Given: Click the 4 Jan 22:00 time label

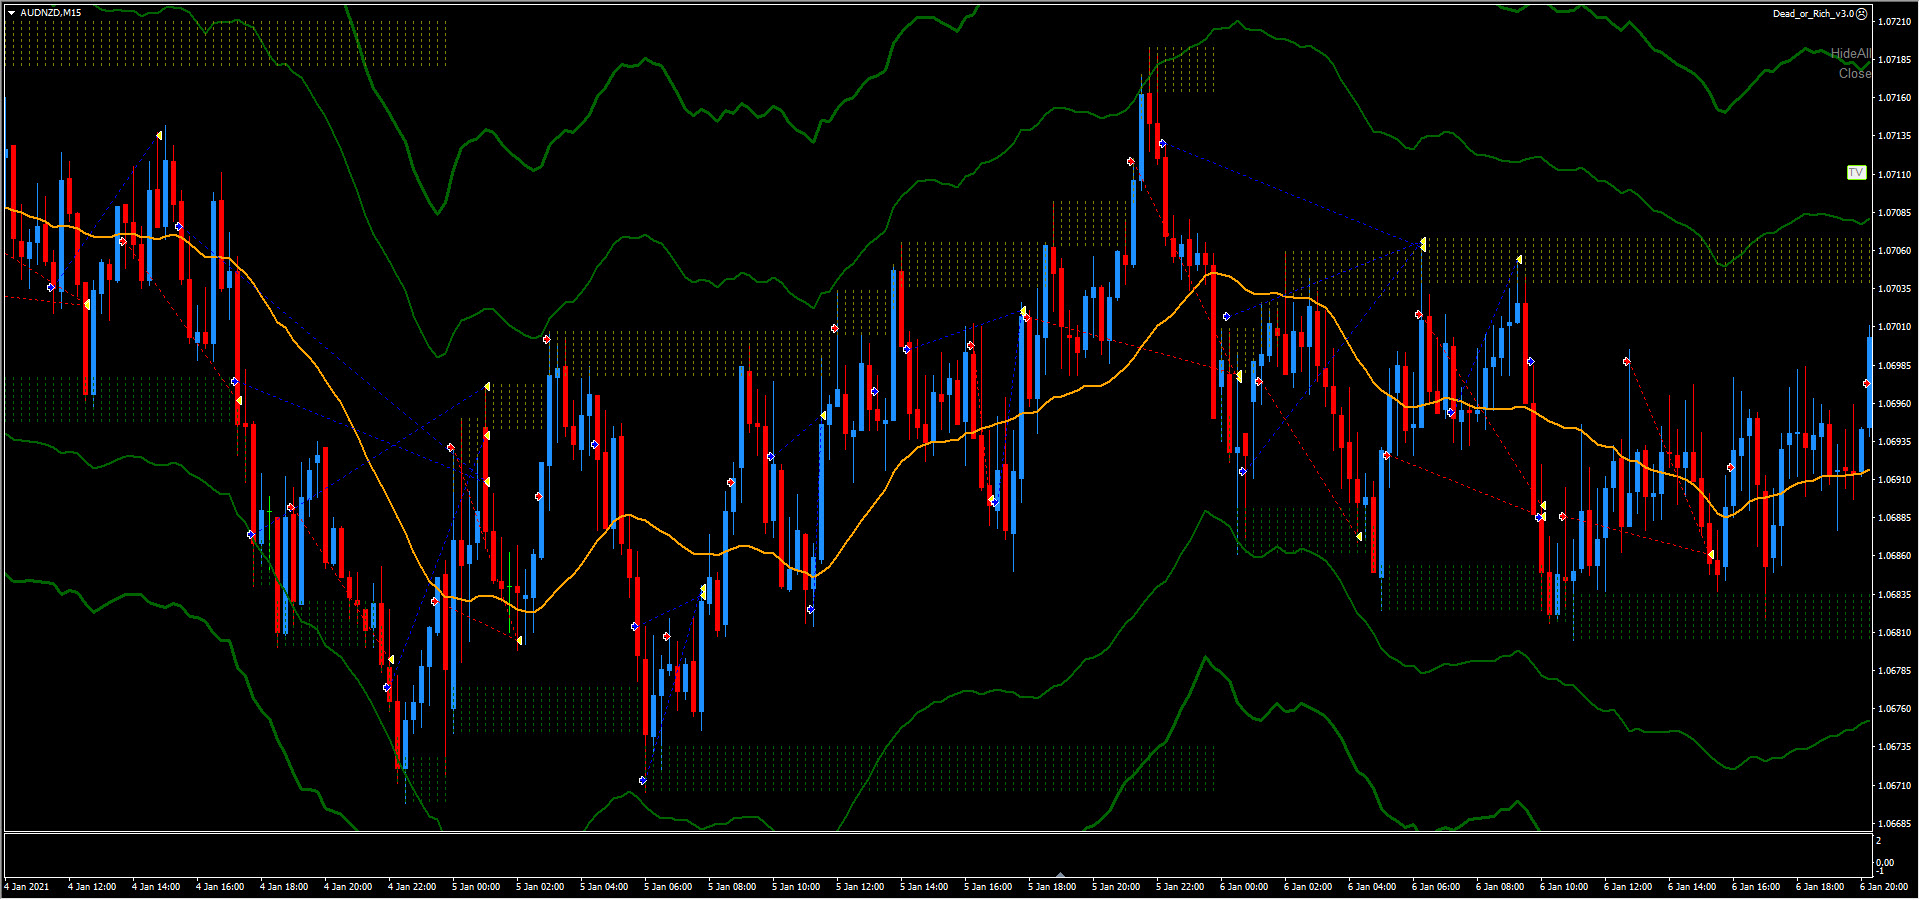Looking at the screenshot, I should (412, 887).
